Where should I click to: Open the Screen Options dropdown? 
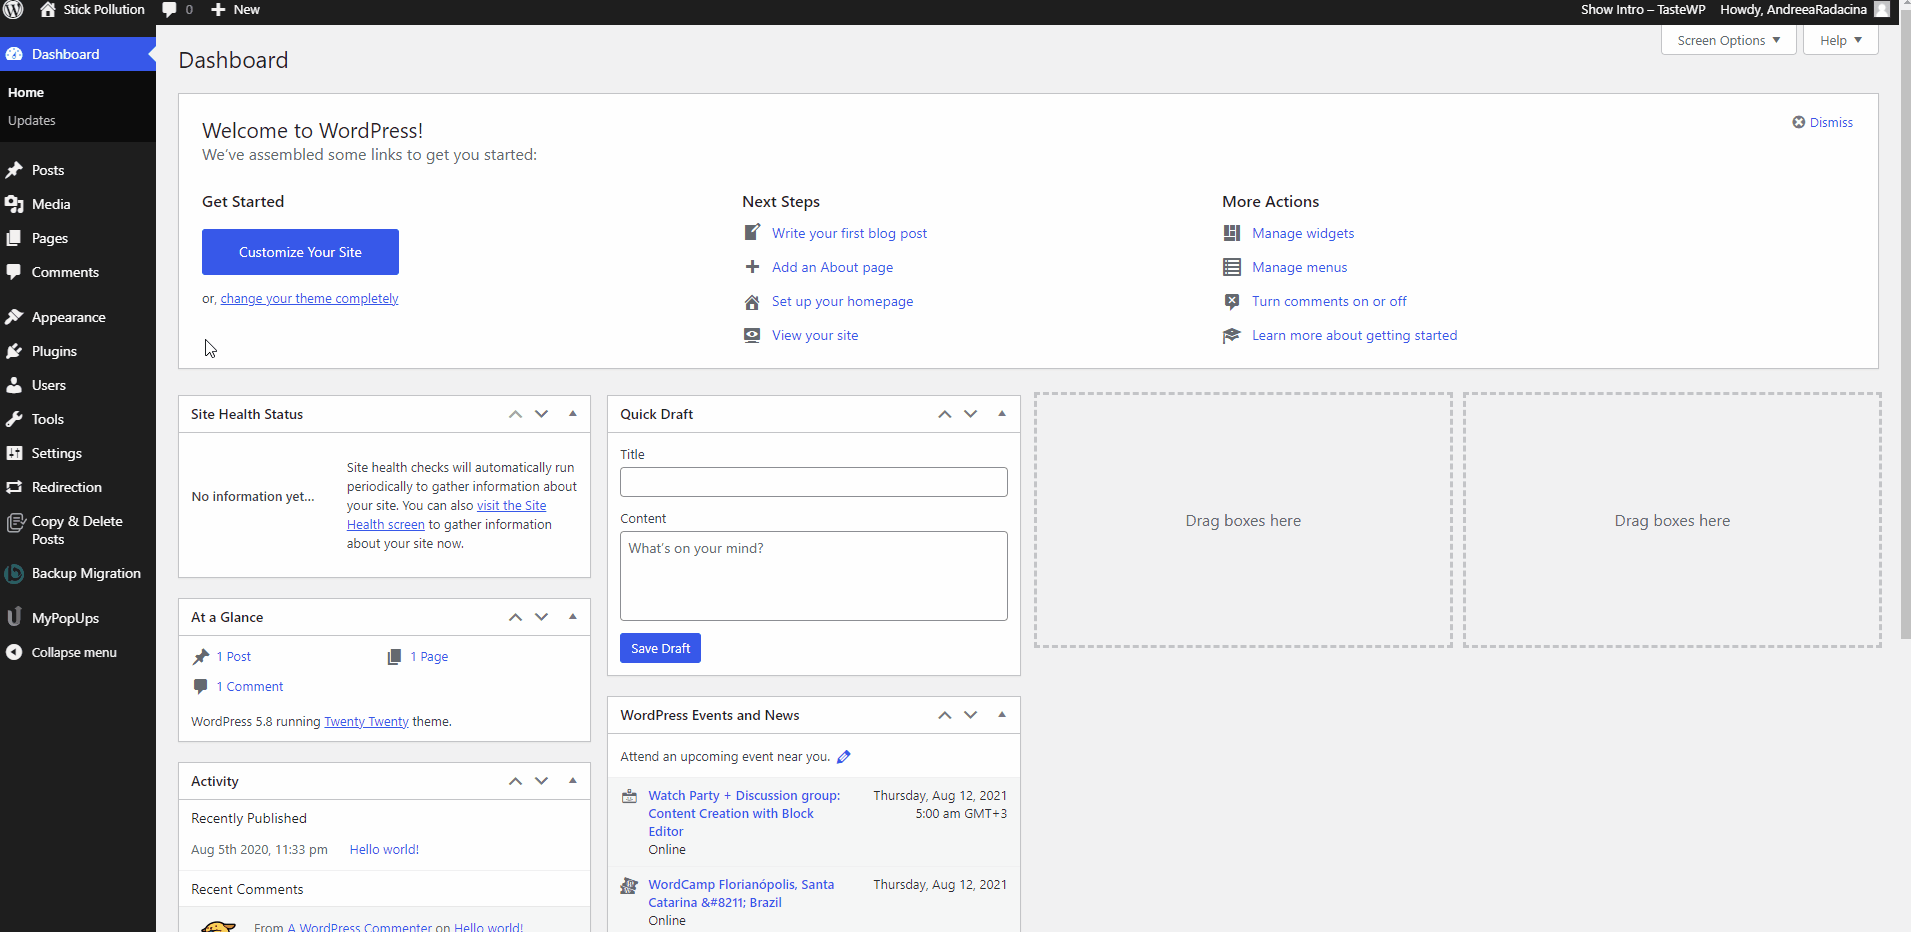(1727, 40)
